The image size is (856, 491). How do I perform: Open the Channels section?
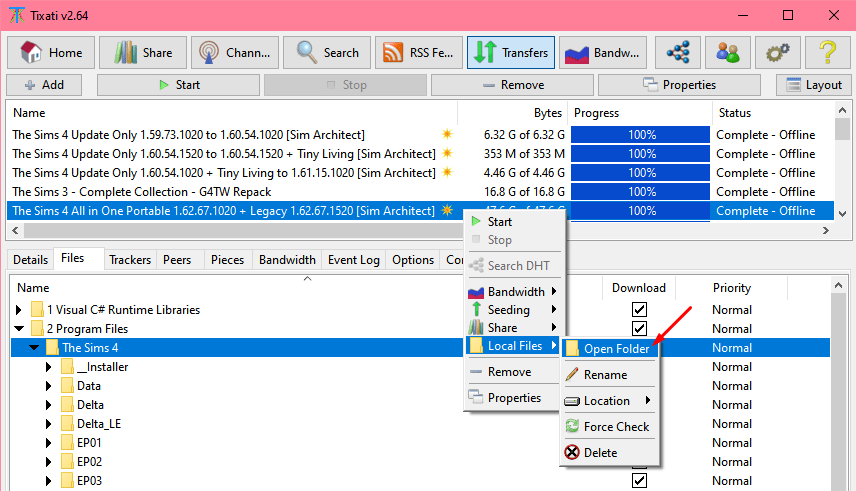tap(235, 52)
